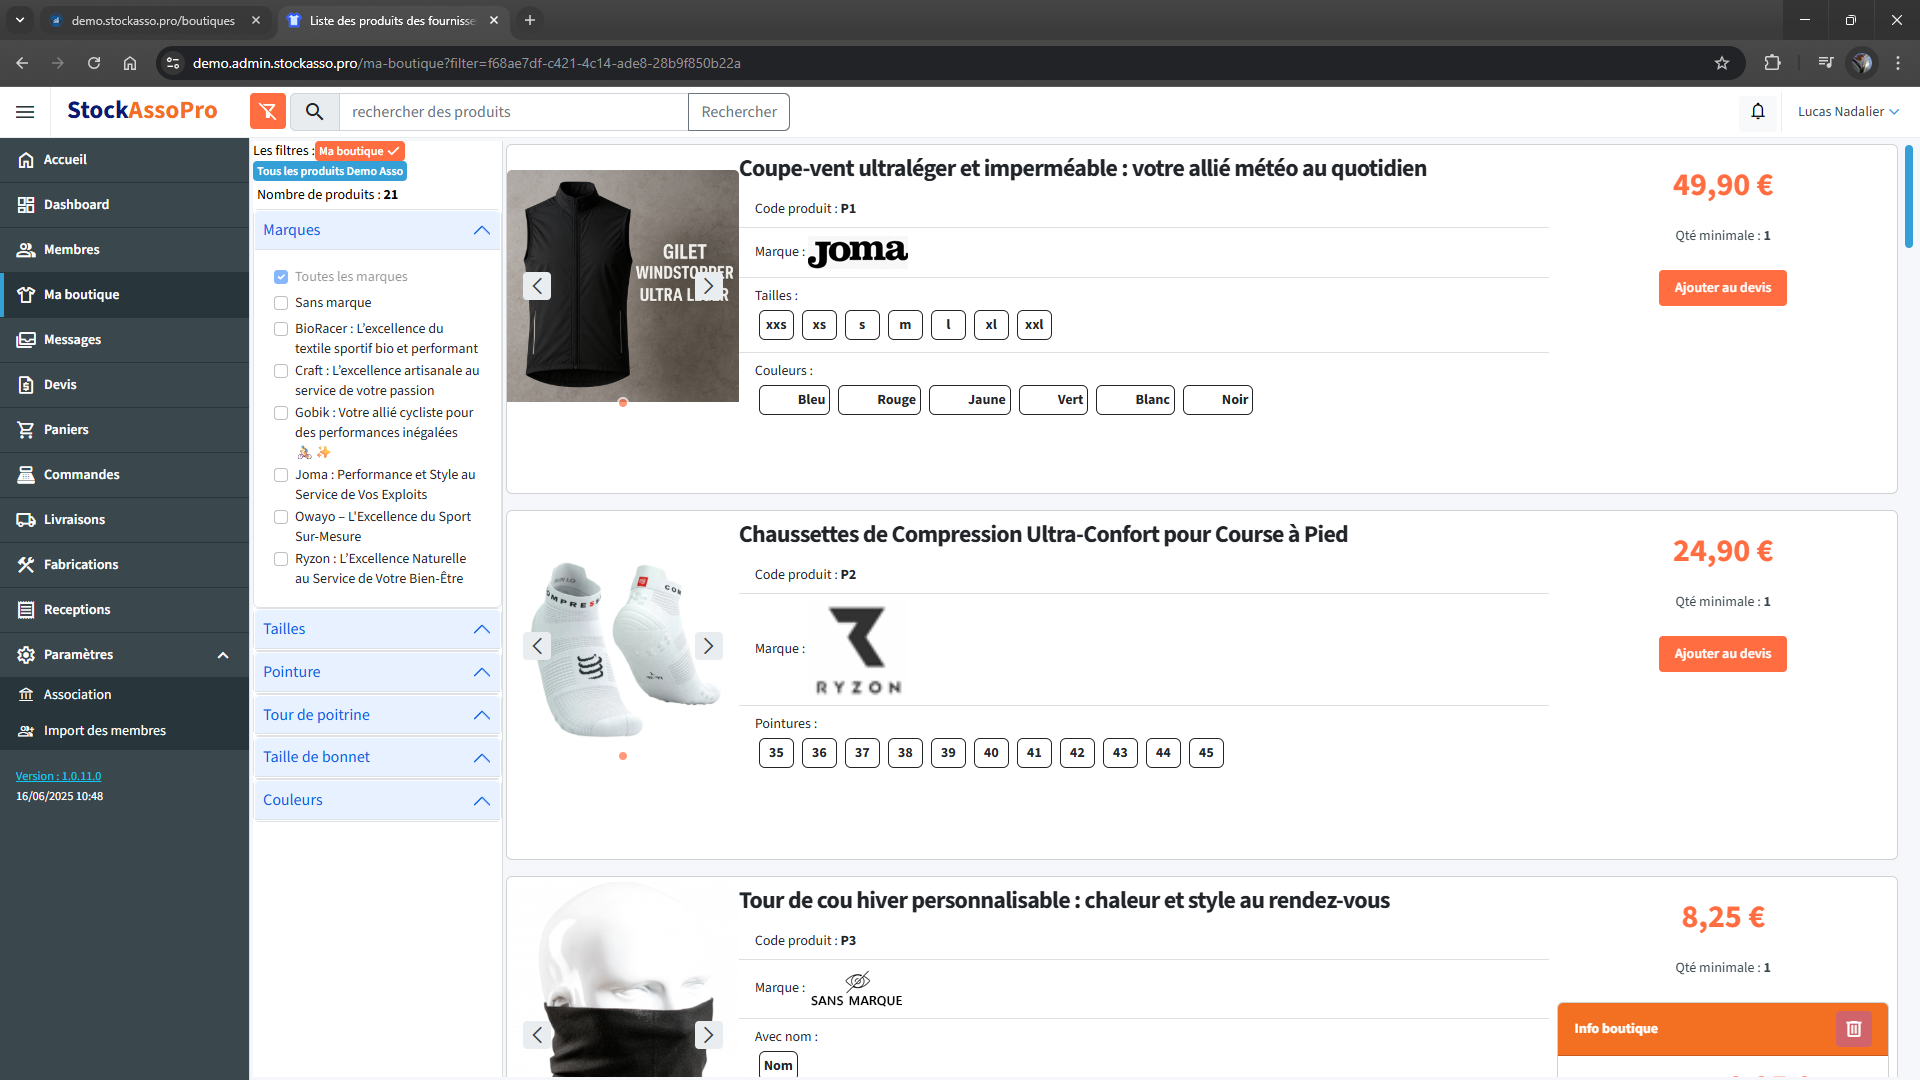Expand the Taille de bonnet filter
Viewport: 1920px width, 1080px height.
pyautogui.click(x=377, y=757)
